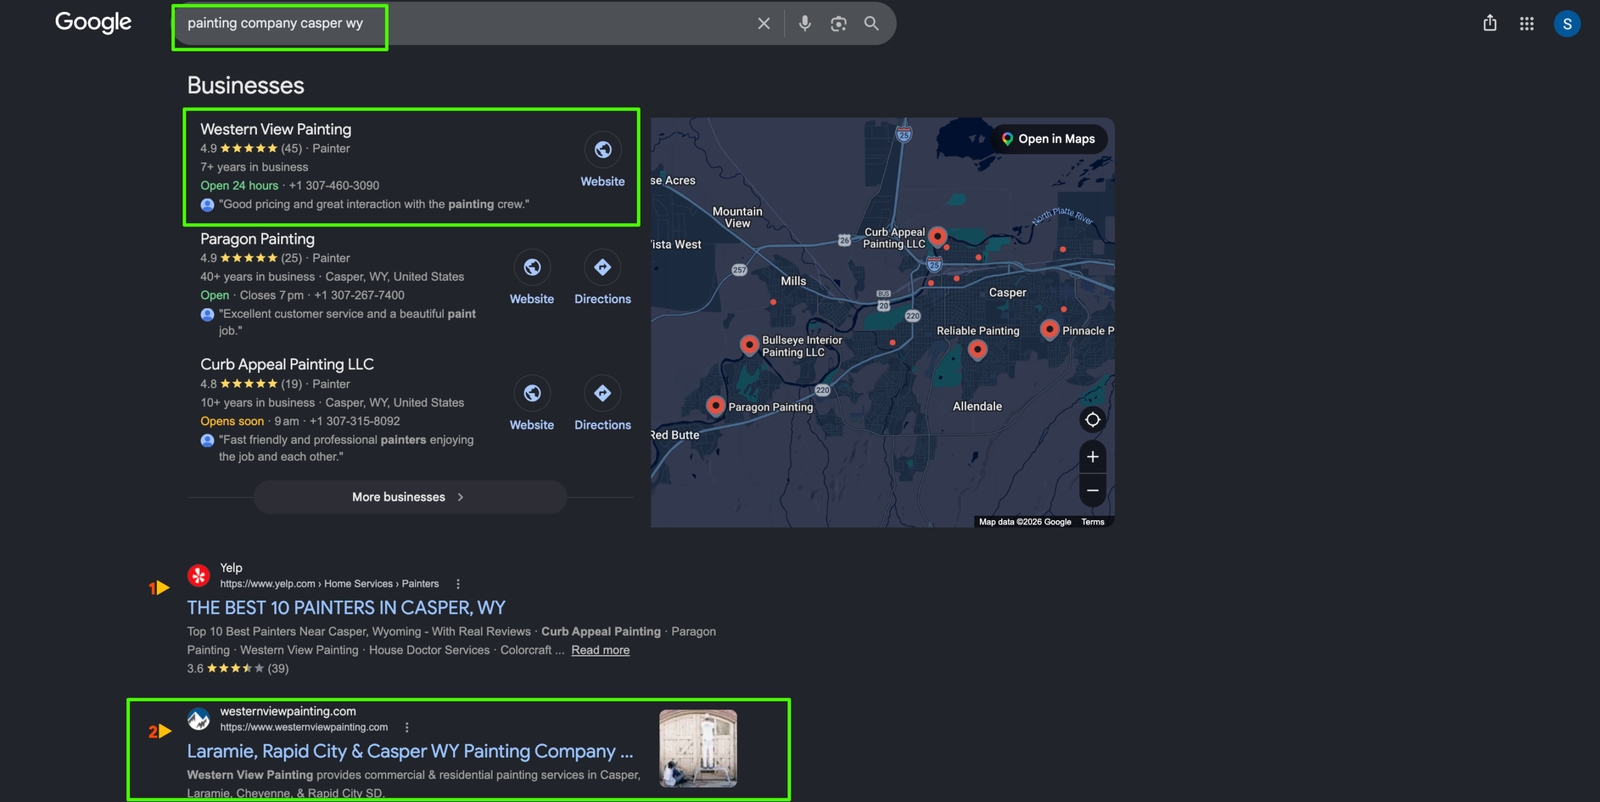1600x802 pixels.
Task: Click Read more in Yelp snippet
Action: [600, 650]
